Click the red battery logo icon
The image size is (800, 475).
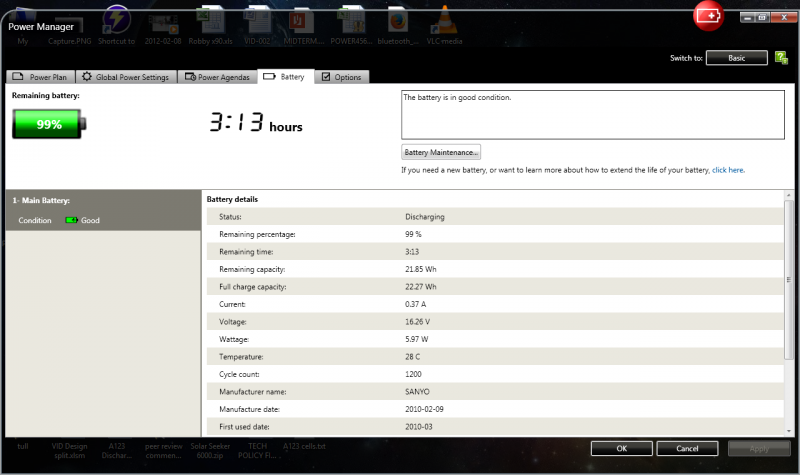(x=711, y=15)
